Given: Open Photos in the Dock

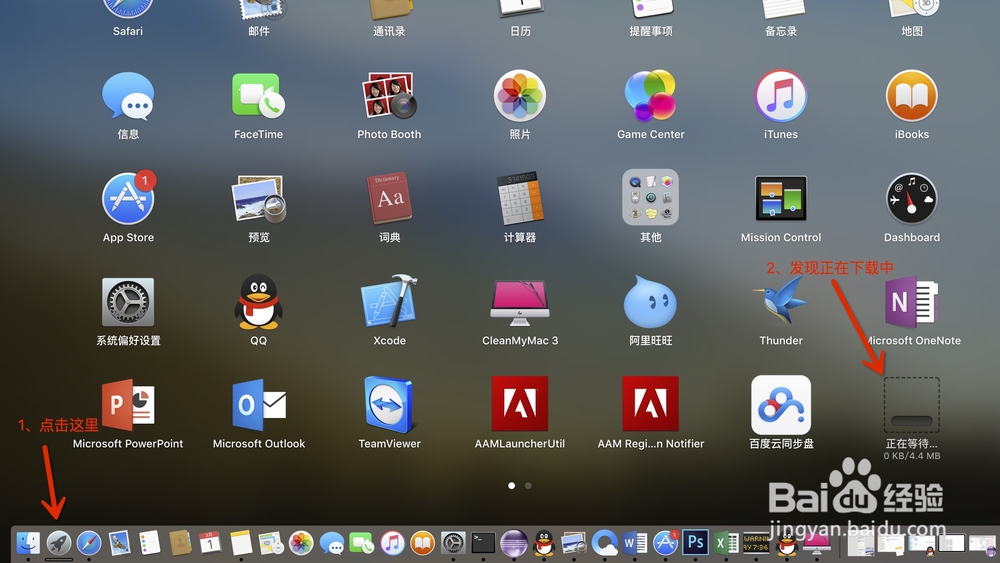Looking at the screenshot, I should click(x=301, y=543).
